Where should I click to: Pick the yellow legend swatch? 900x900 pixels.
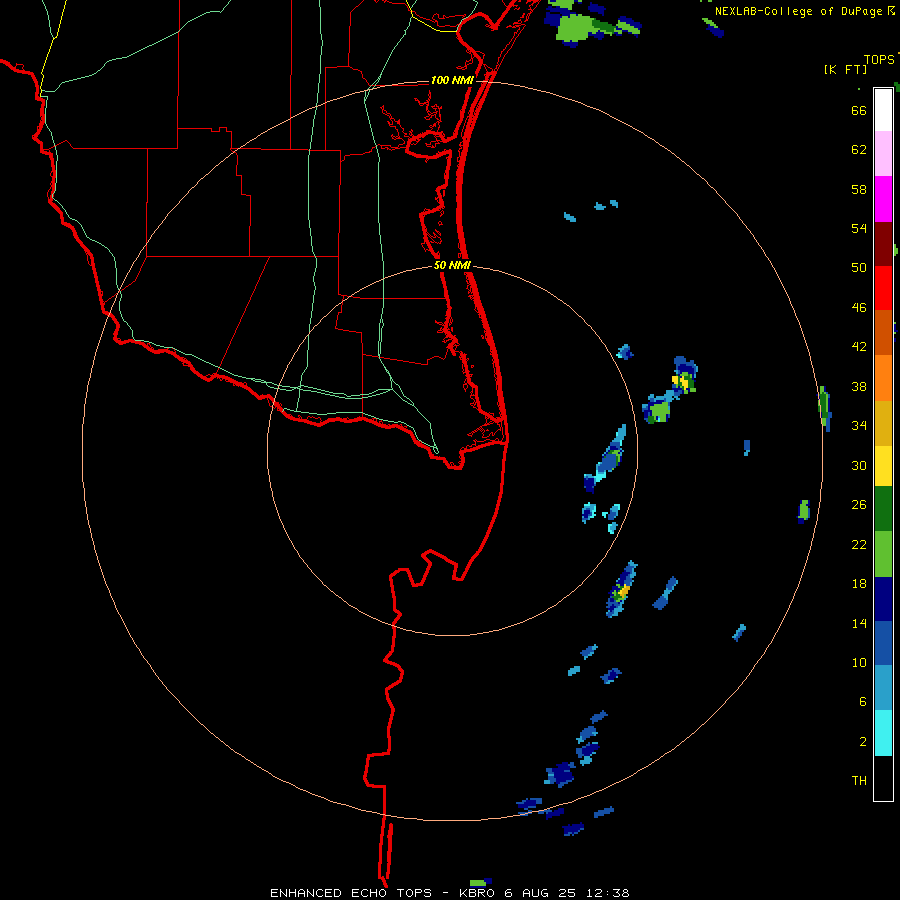click(883, 466)
